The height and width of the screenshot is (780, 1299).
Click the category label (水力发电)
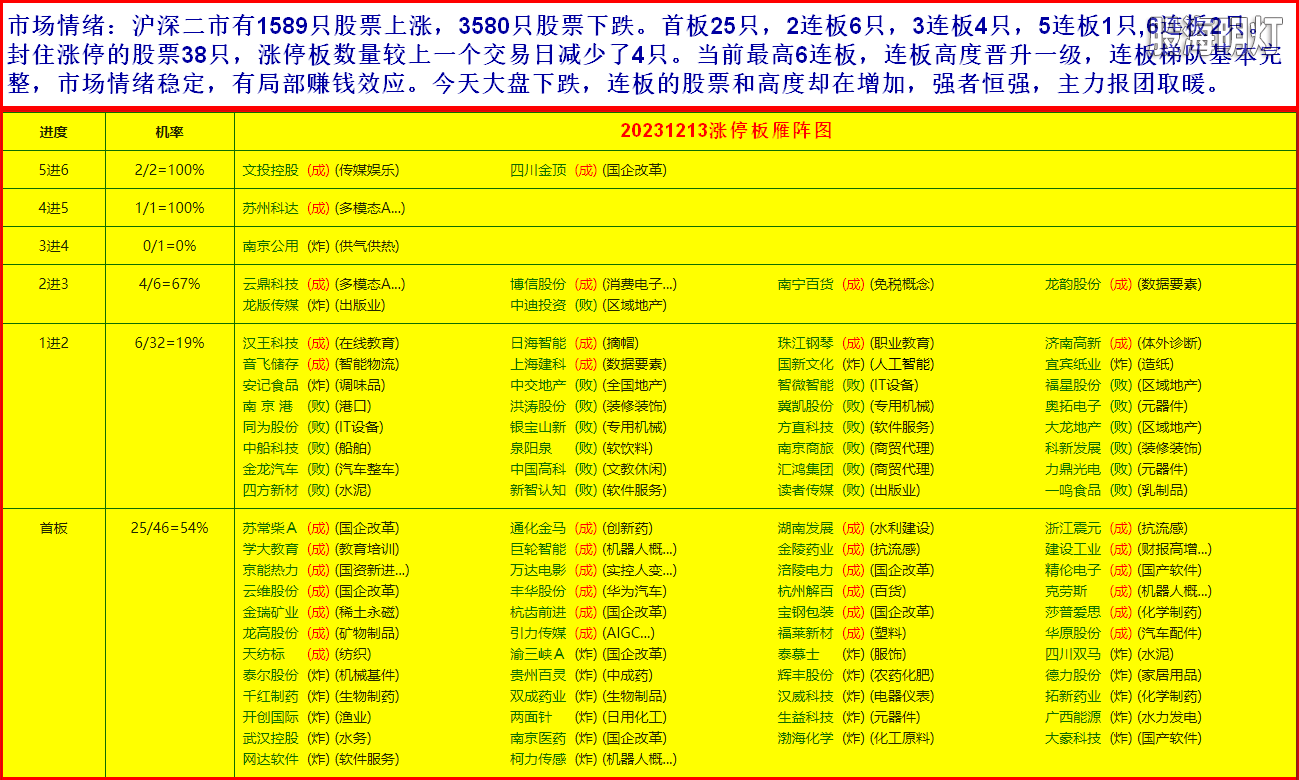point(1170,717)
